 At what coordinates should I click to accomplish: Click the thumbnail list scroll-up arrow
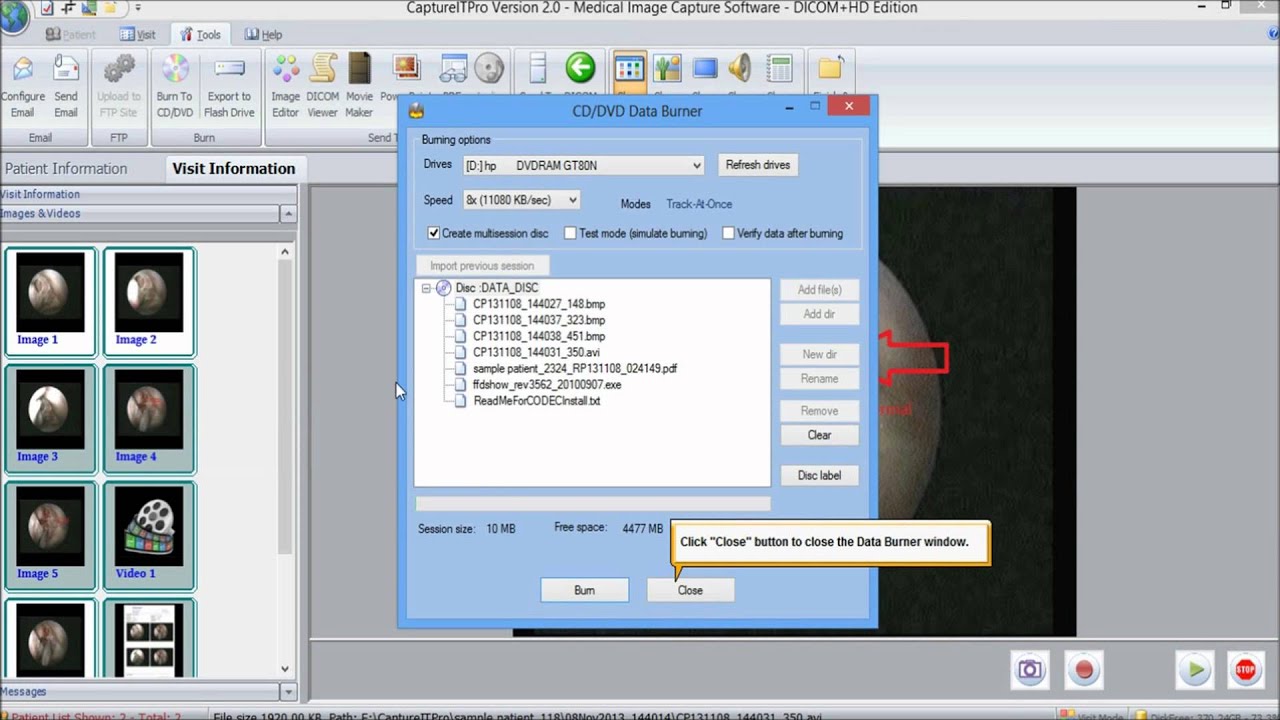(x=285, y=252)
